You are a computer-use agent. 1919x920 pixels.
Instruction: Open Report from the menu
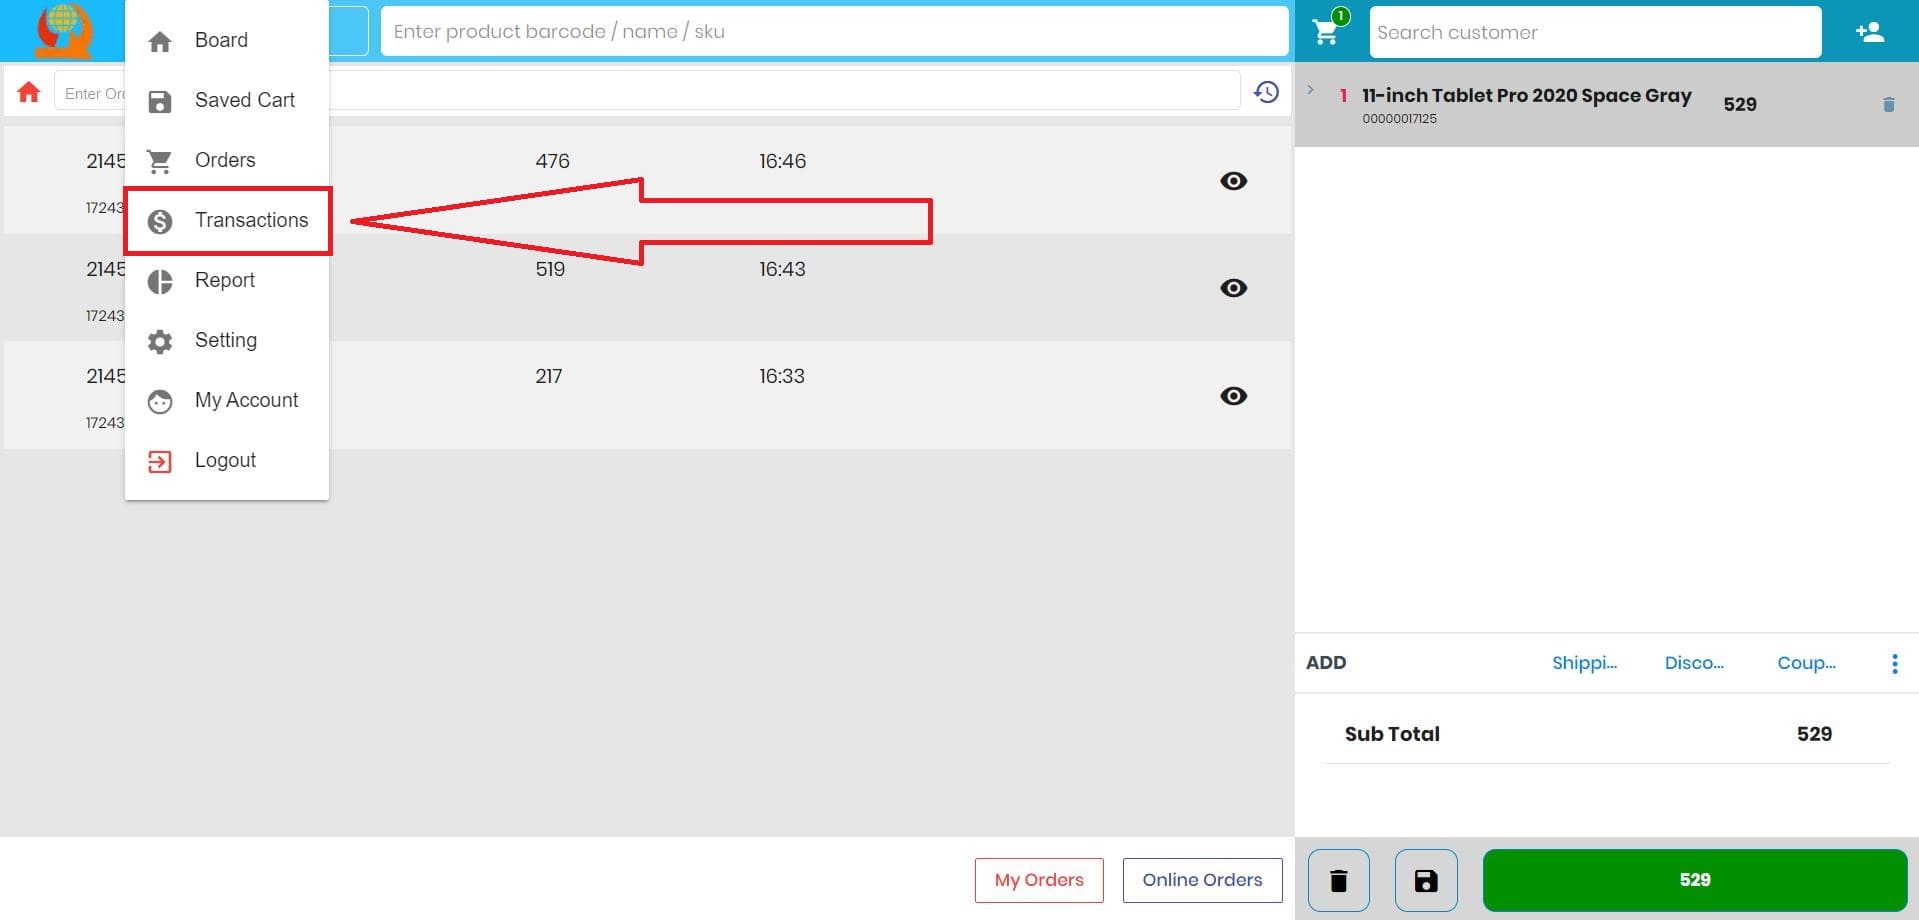(x=225, y=280)
